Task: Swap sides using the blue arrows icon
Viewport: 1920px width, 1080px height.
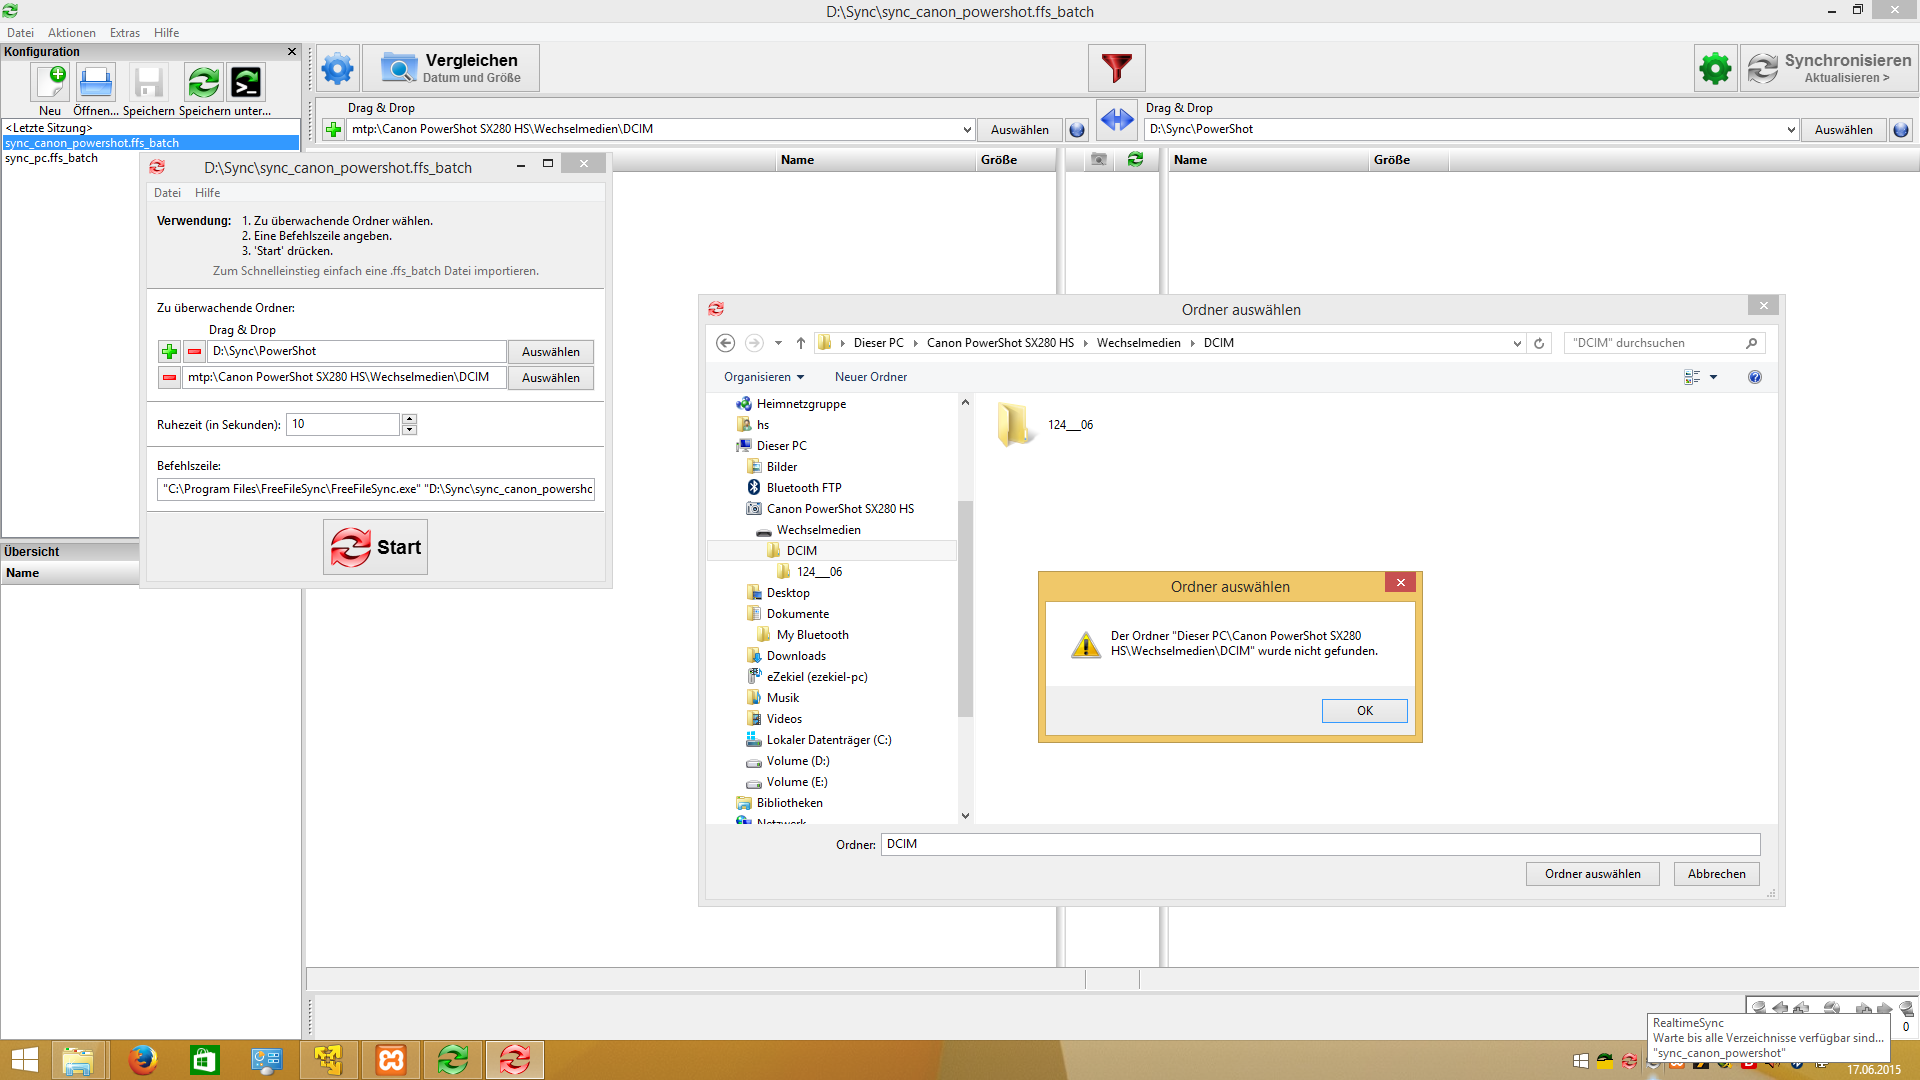Action: coord(1117,120)
